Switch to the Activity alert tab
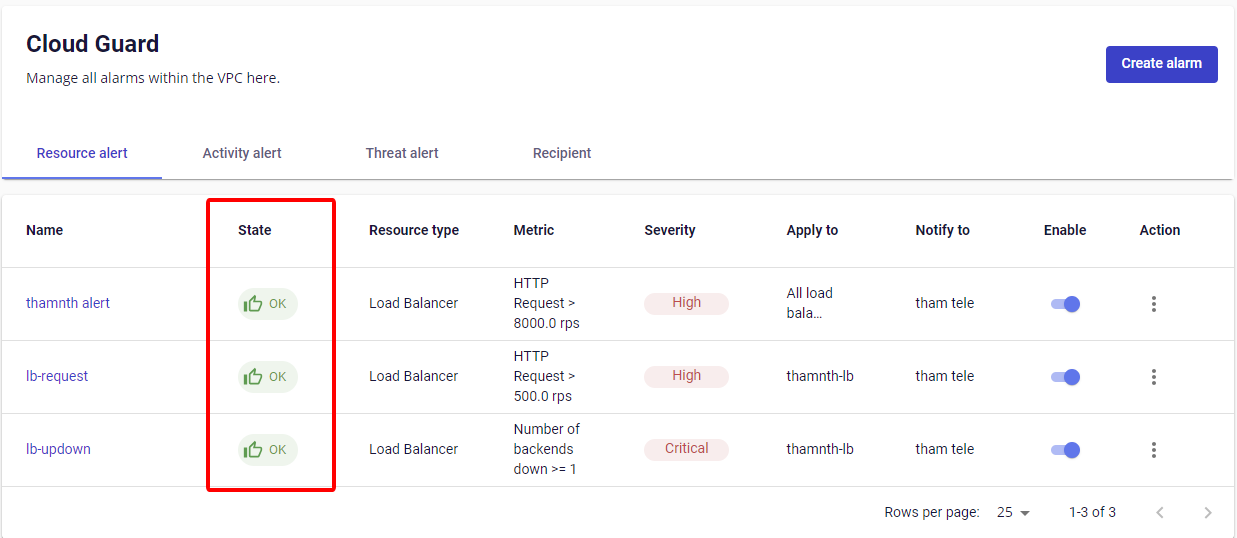This screenshot has height=538, width=1237. [x=242, y=153]
